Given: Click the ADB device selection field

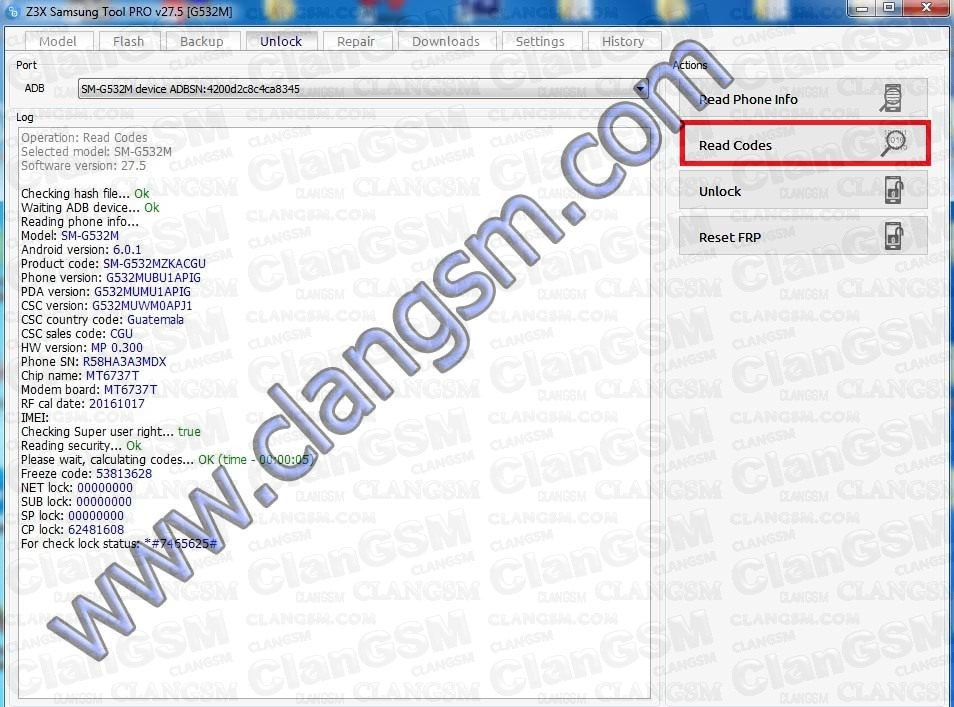Looking at the screenshot, I should pos(363,89).
